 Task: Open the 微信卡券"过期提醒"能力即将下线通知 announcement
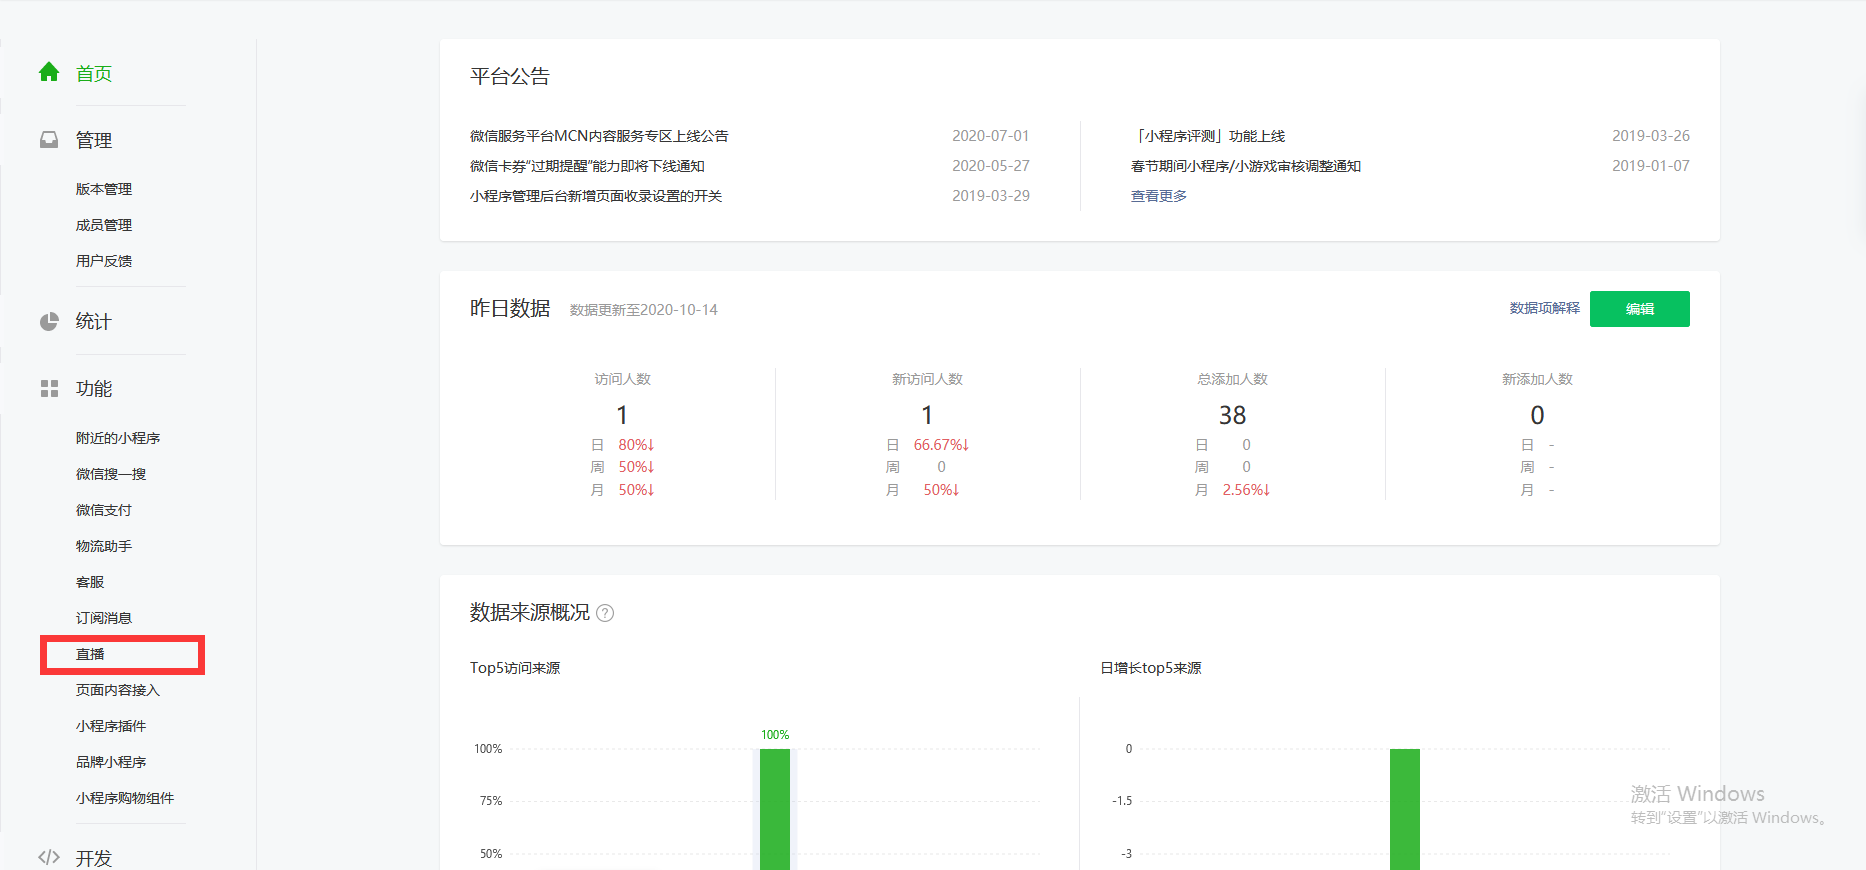[587, 166]
